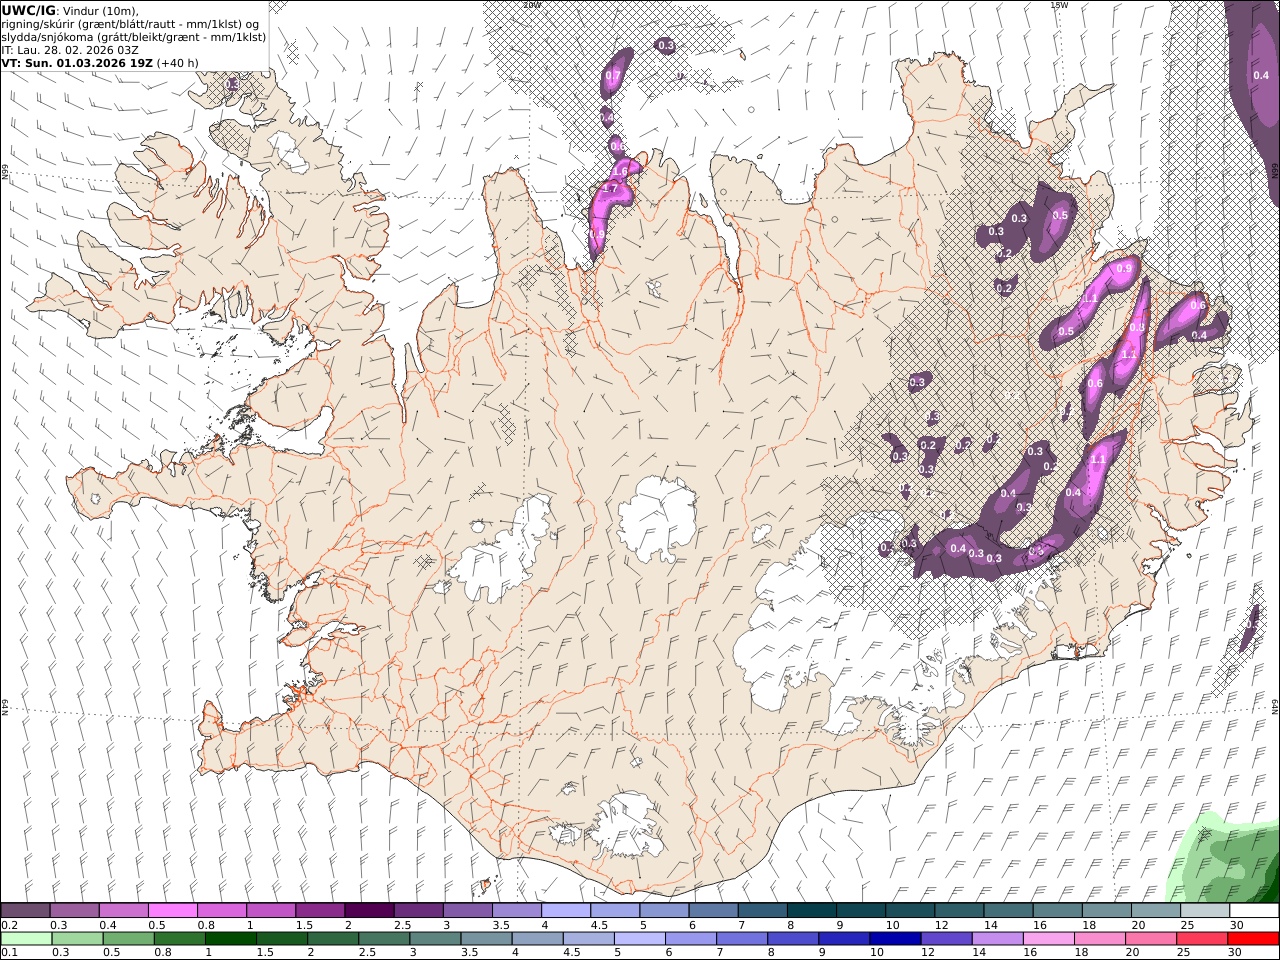Click the darkest purple swatch labeled 2 in top legend
This screenshot has height=960, width=1280.
[x=369, y=911]
